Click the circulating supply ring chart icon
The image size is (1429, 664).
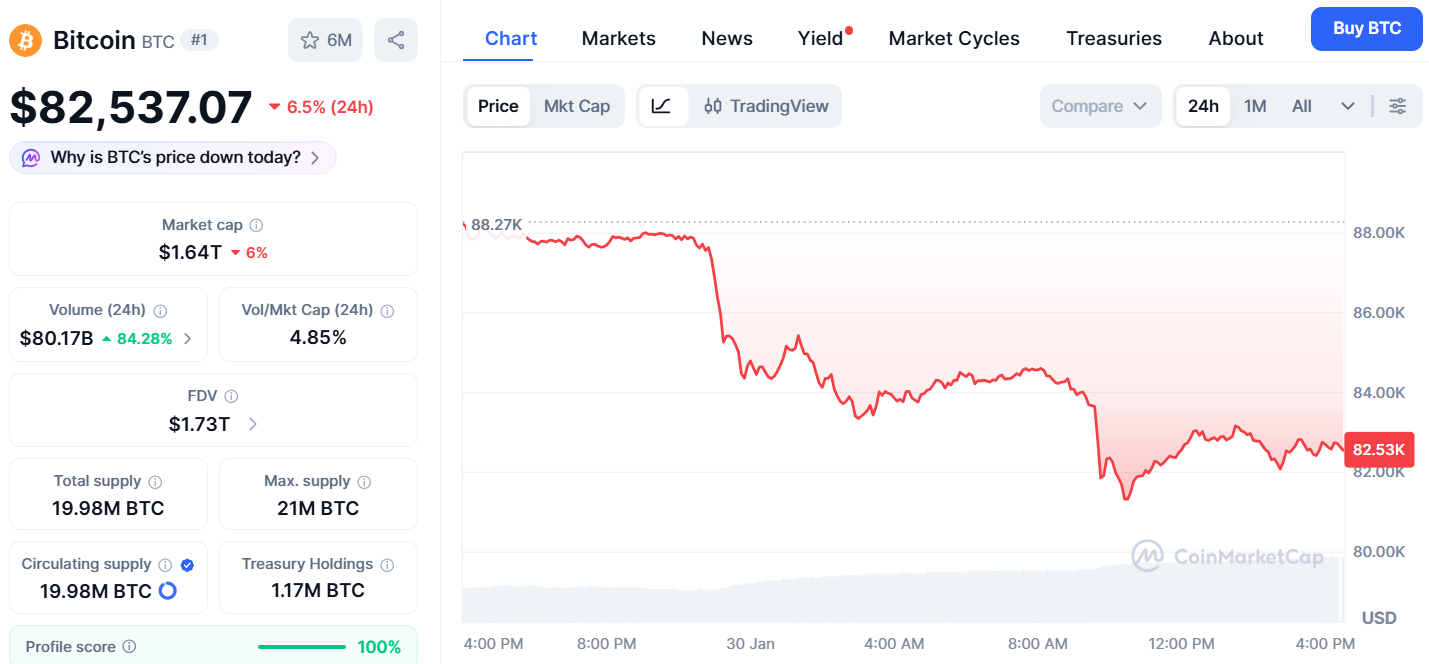coord(168,591)
